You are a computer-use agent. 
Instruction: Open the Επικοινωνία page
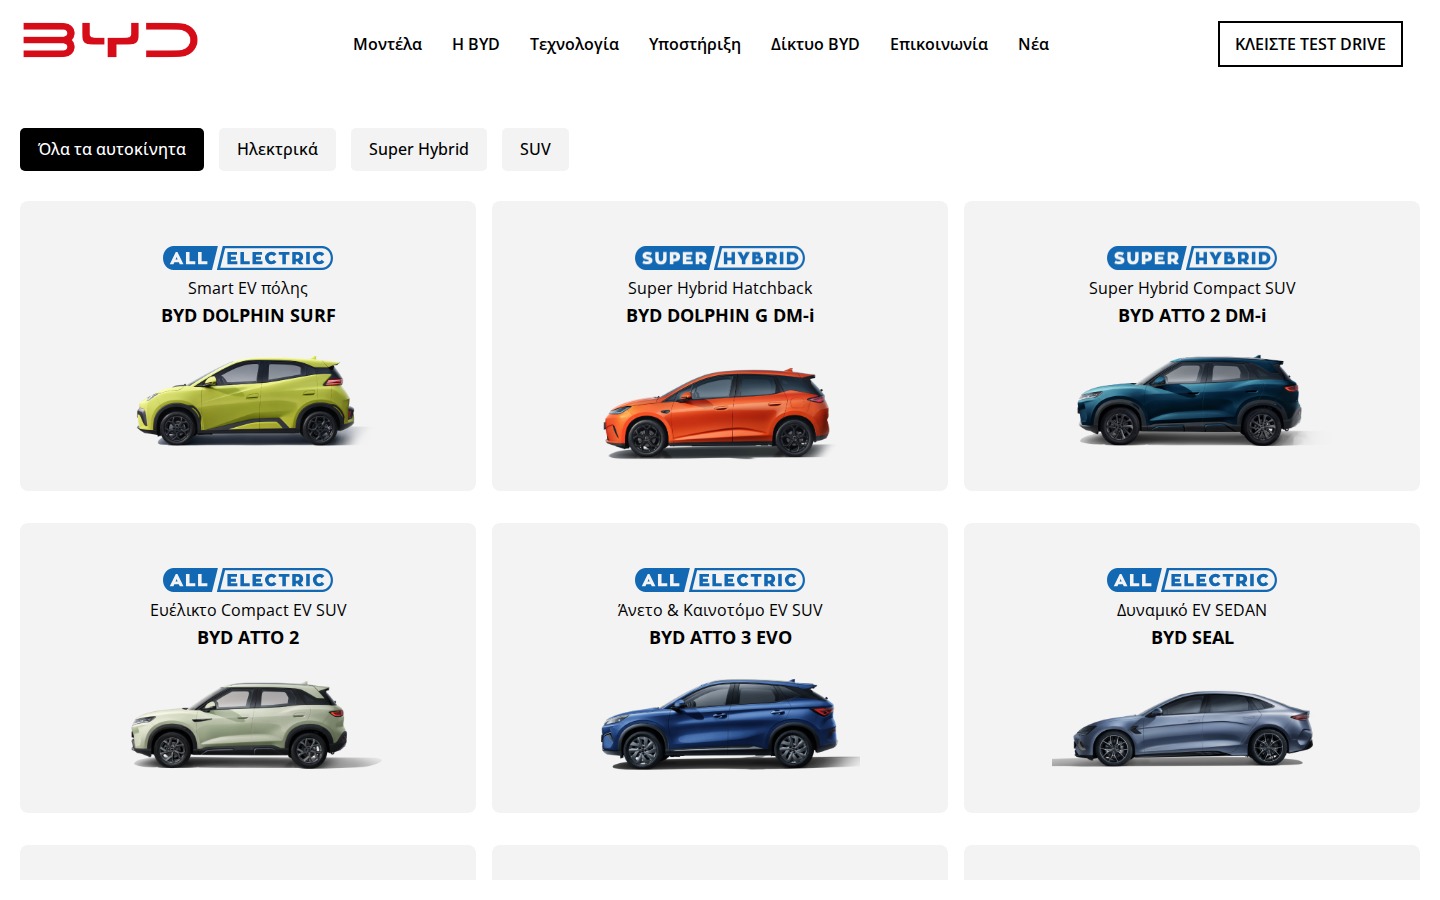939,44
